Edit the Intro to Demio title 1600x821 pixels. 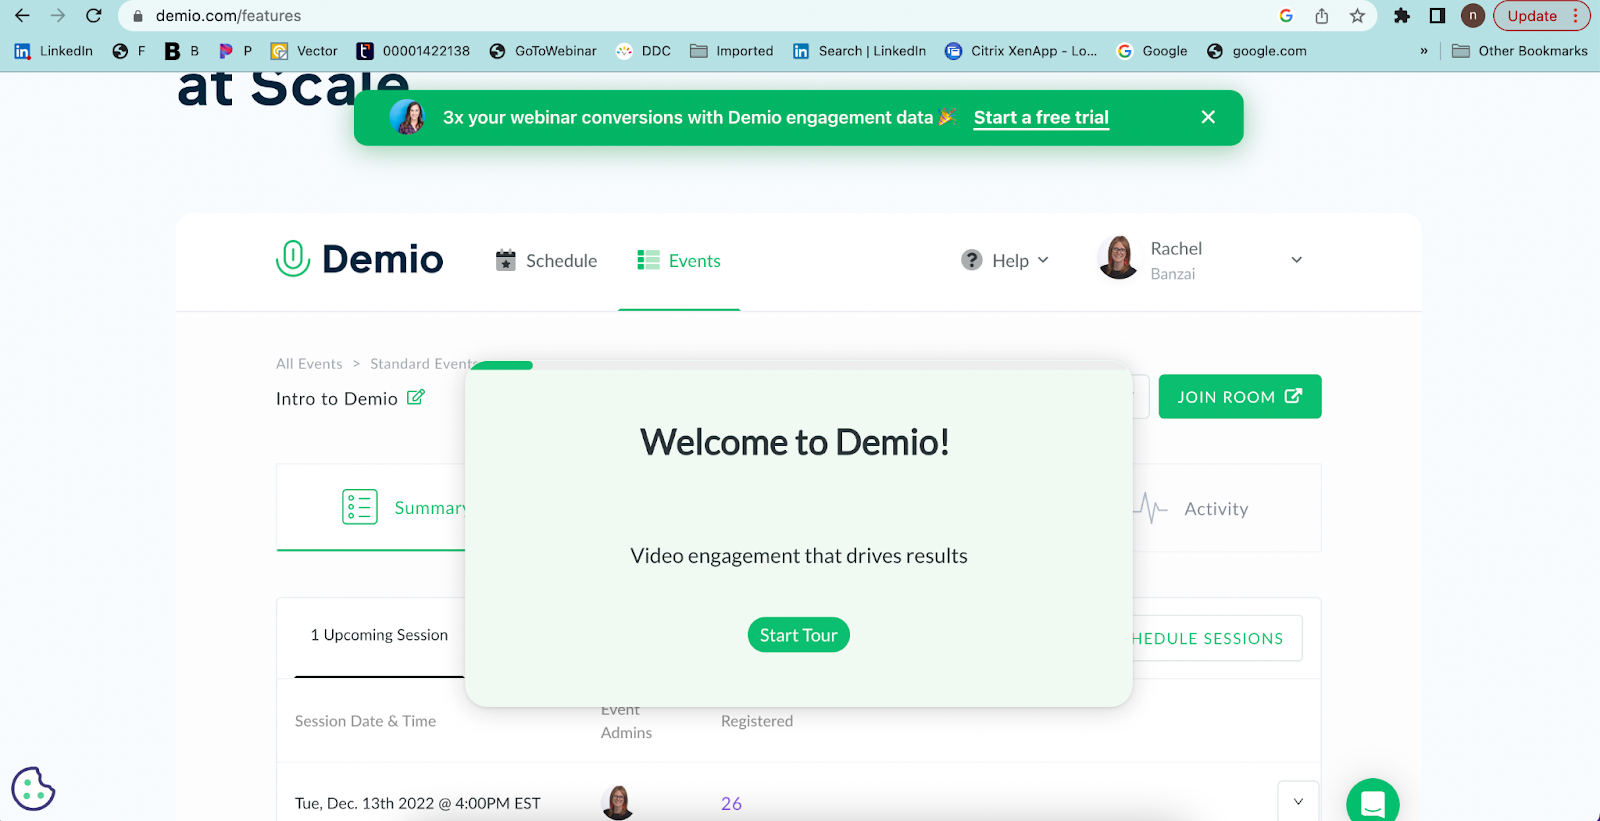pos(416,398)
